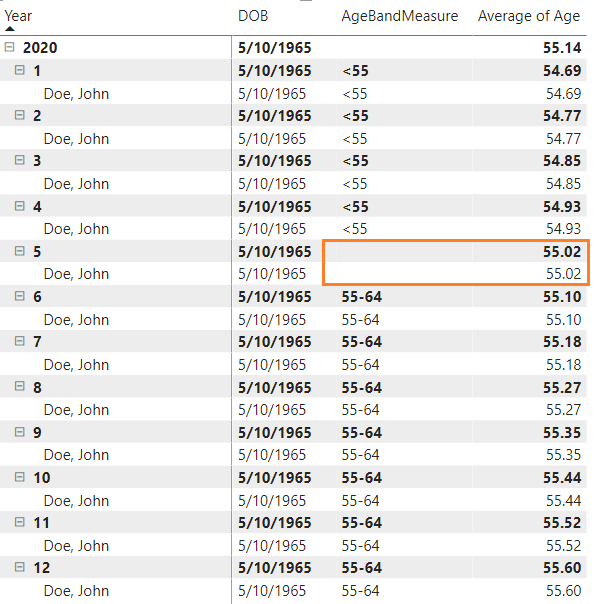
Task: Collapse month 10 row
Action: point(20,477)
